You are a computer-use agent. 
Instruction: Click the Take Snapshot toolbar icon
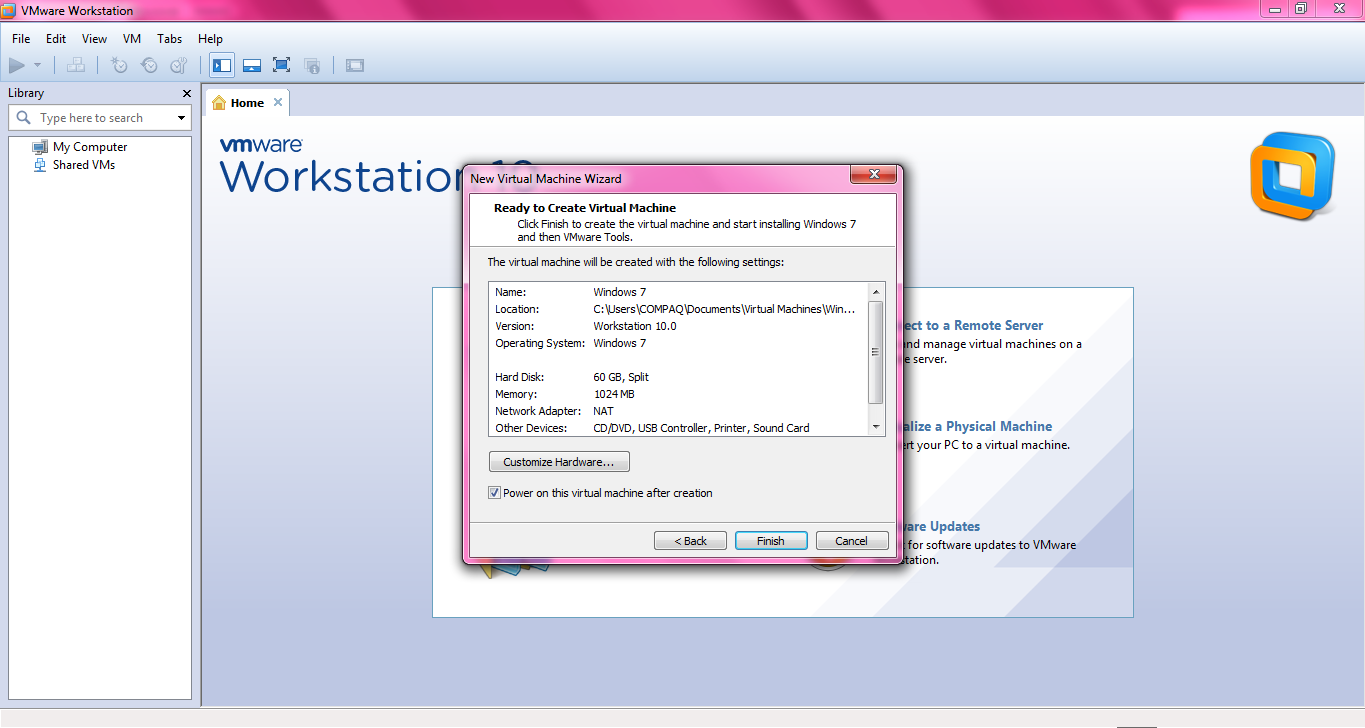pyautogui.click(x=119, y=66)
